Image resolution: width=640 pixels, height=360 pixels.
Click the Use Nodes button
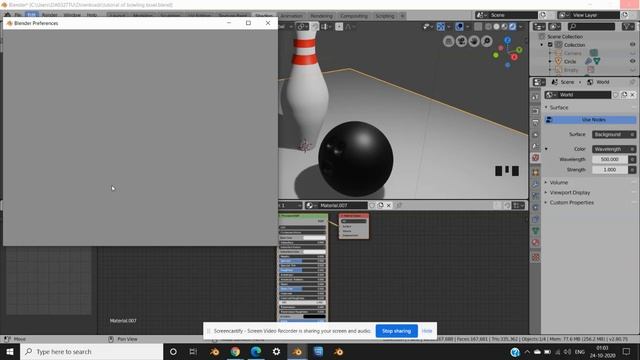click(x=590, y=120)
